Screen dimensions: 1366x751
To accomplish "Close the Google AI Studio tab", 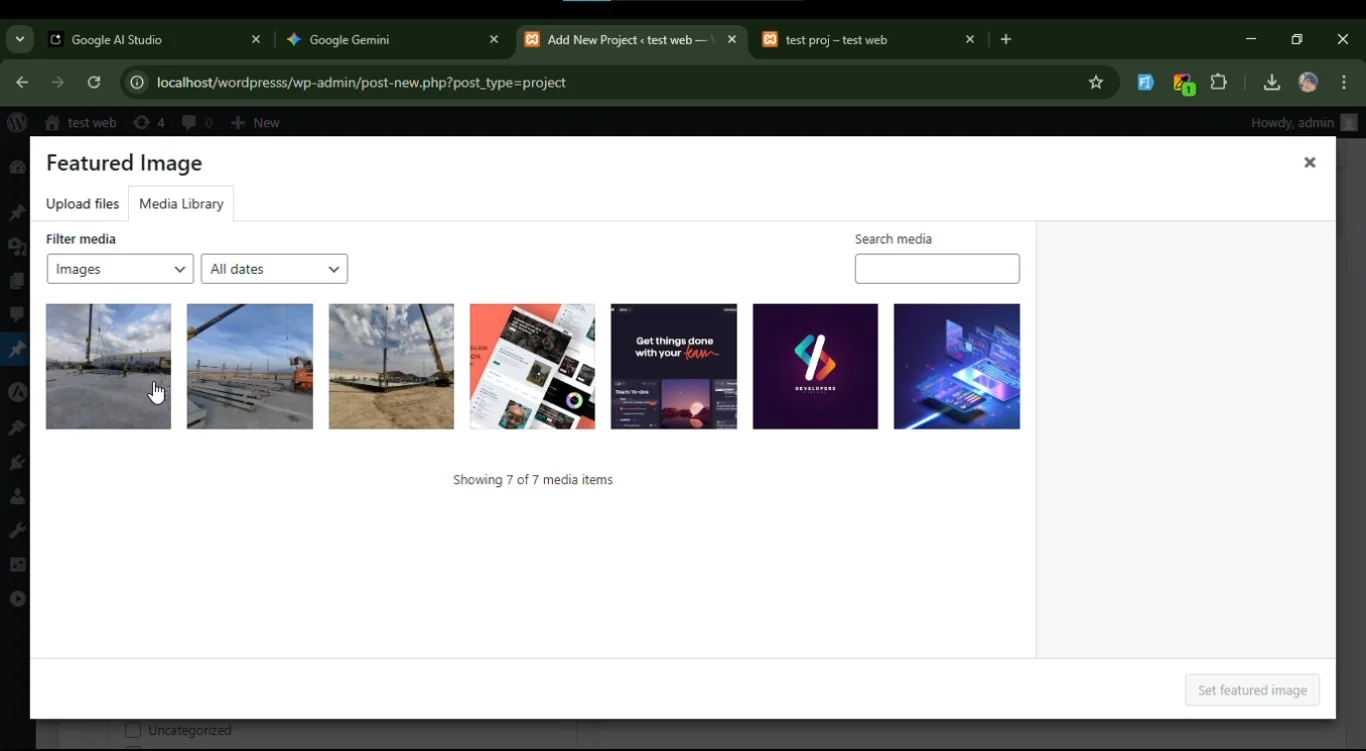I will (x=256, y=40).
